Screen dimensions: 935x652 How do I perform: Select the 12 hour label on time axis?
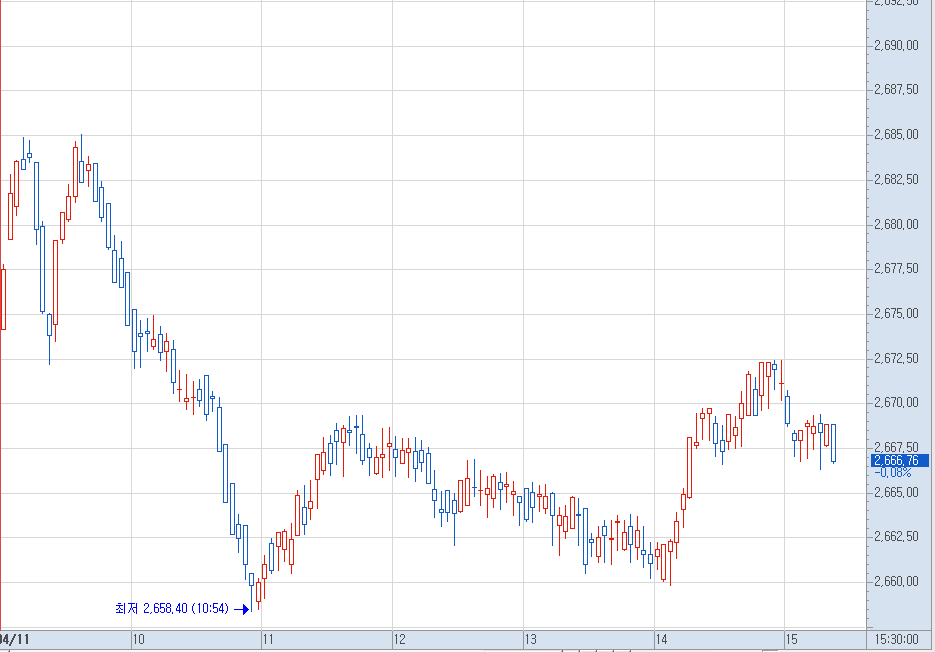[400, 639]
